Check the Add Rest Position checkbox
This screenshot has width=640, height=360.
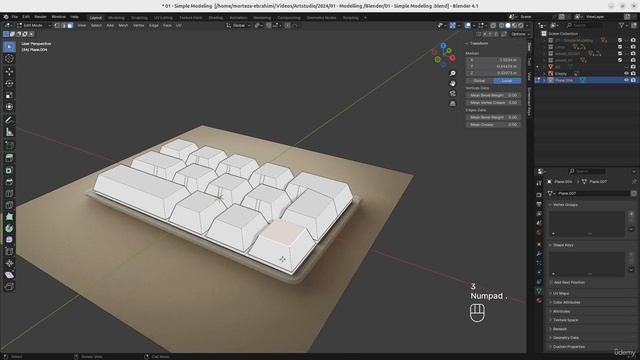(x=551, y=282)
